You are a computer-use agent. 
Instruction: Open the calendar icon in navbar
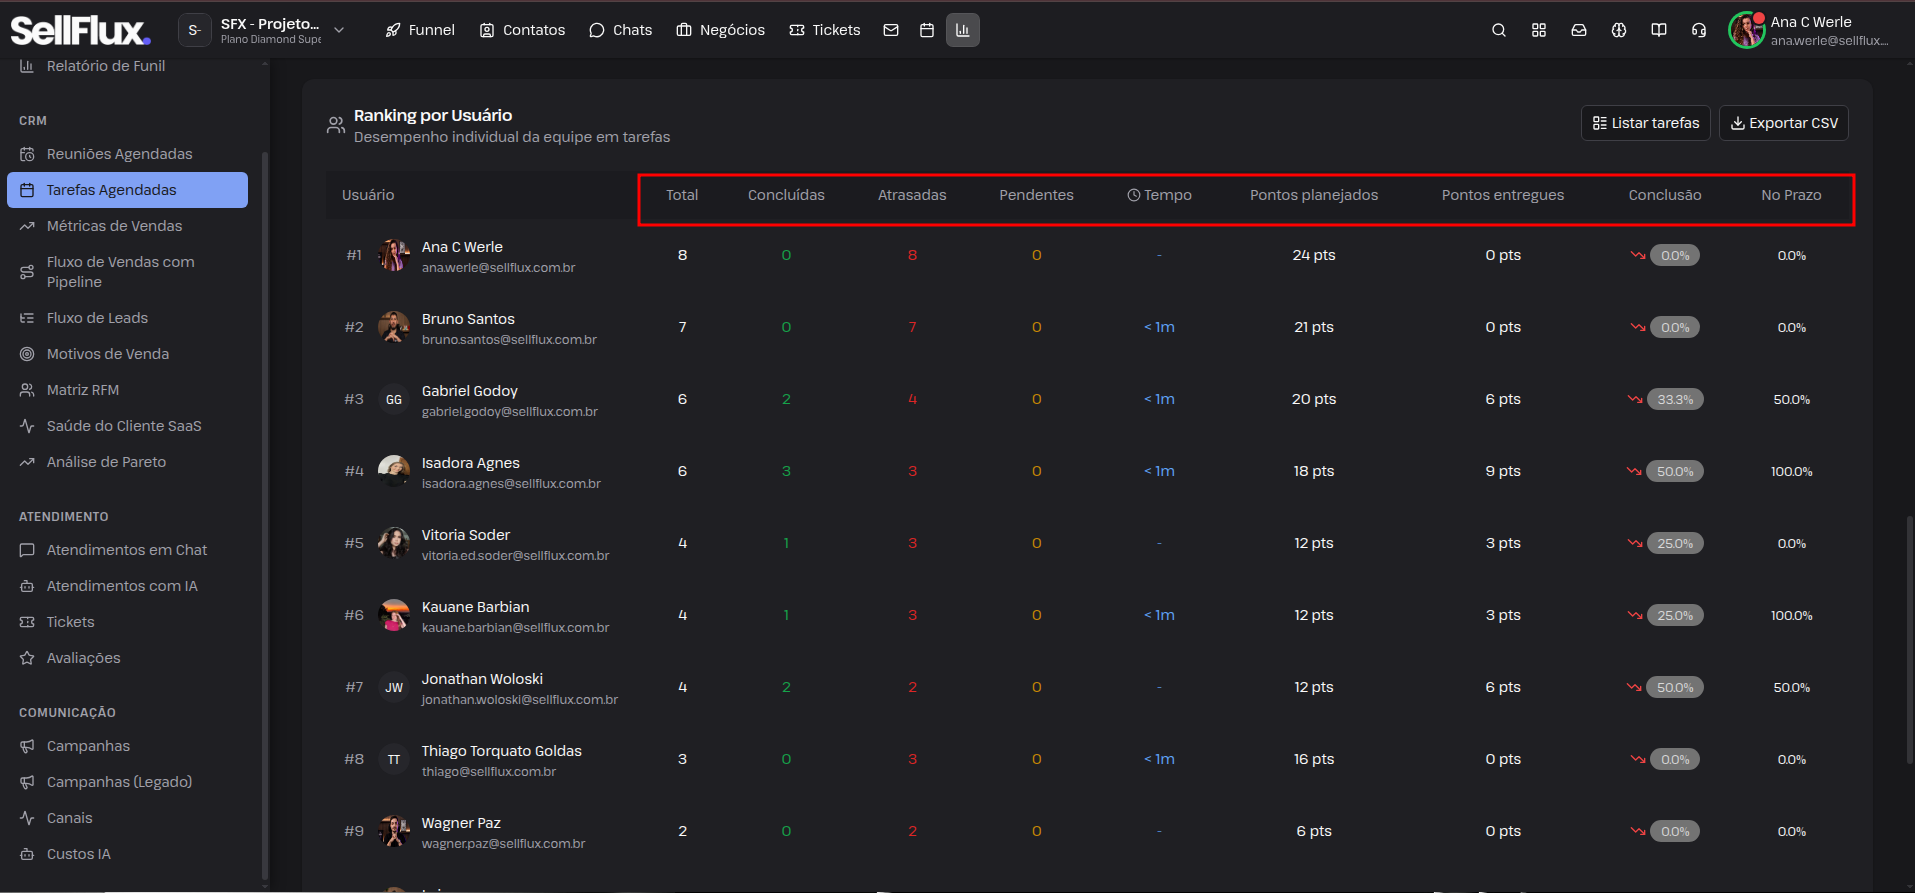tap(927, 30)
